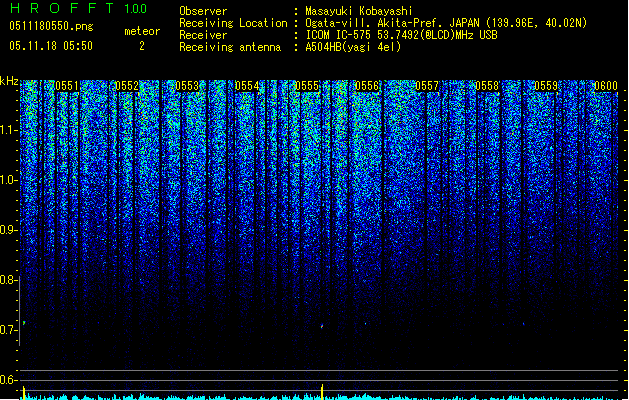Click the 0.9 kHz axis label

pyautogui.click(x=8, y=230)
